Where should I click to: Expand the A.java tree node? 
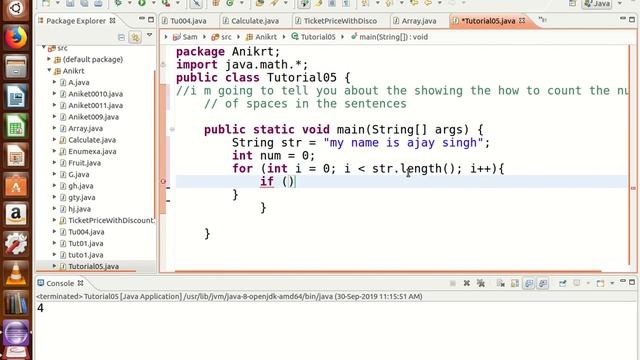tap(55, 82)
